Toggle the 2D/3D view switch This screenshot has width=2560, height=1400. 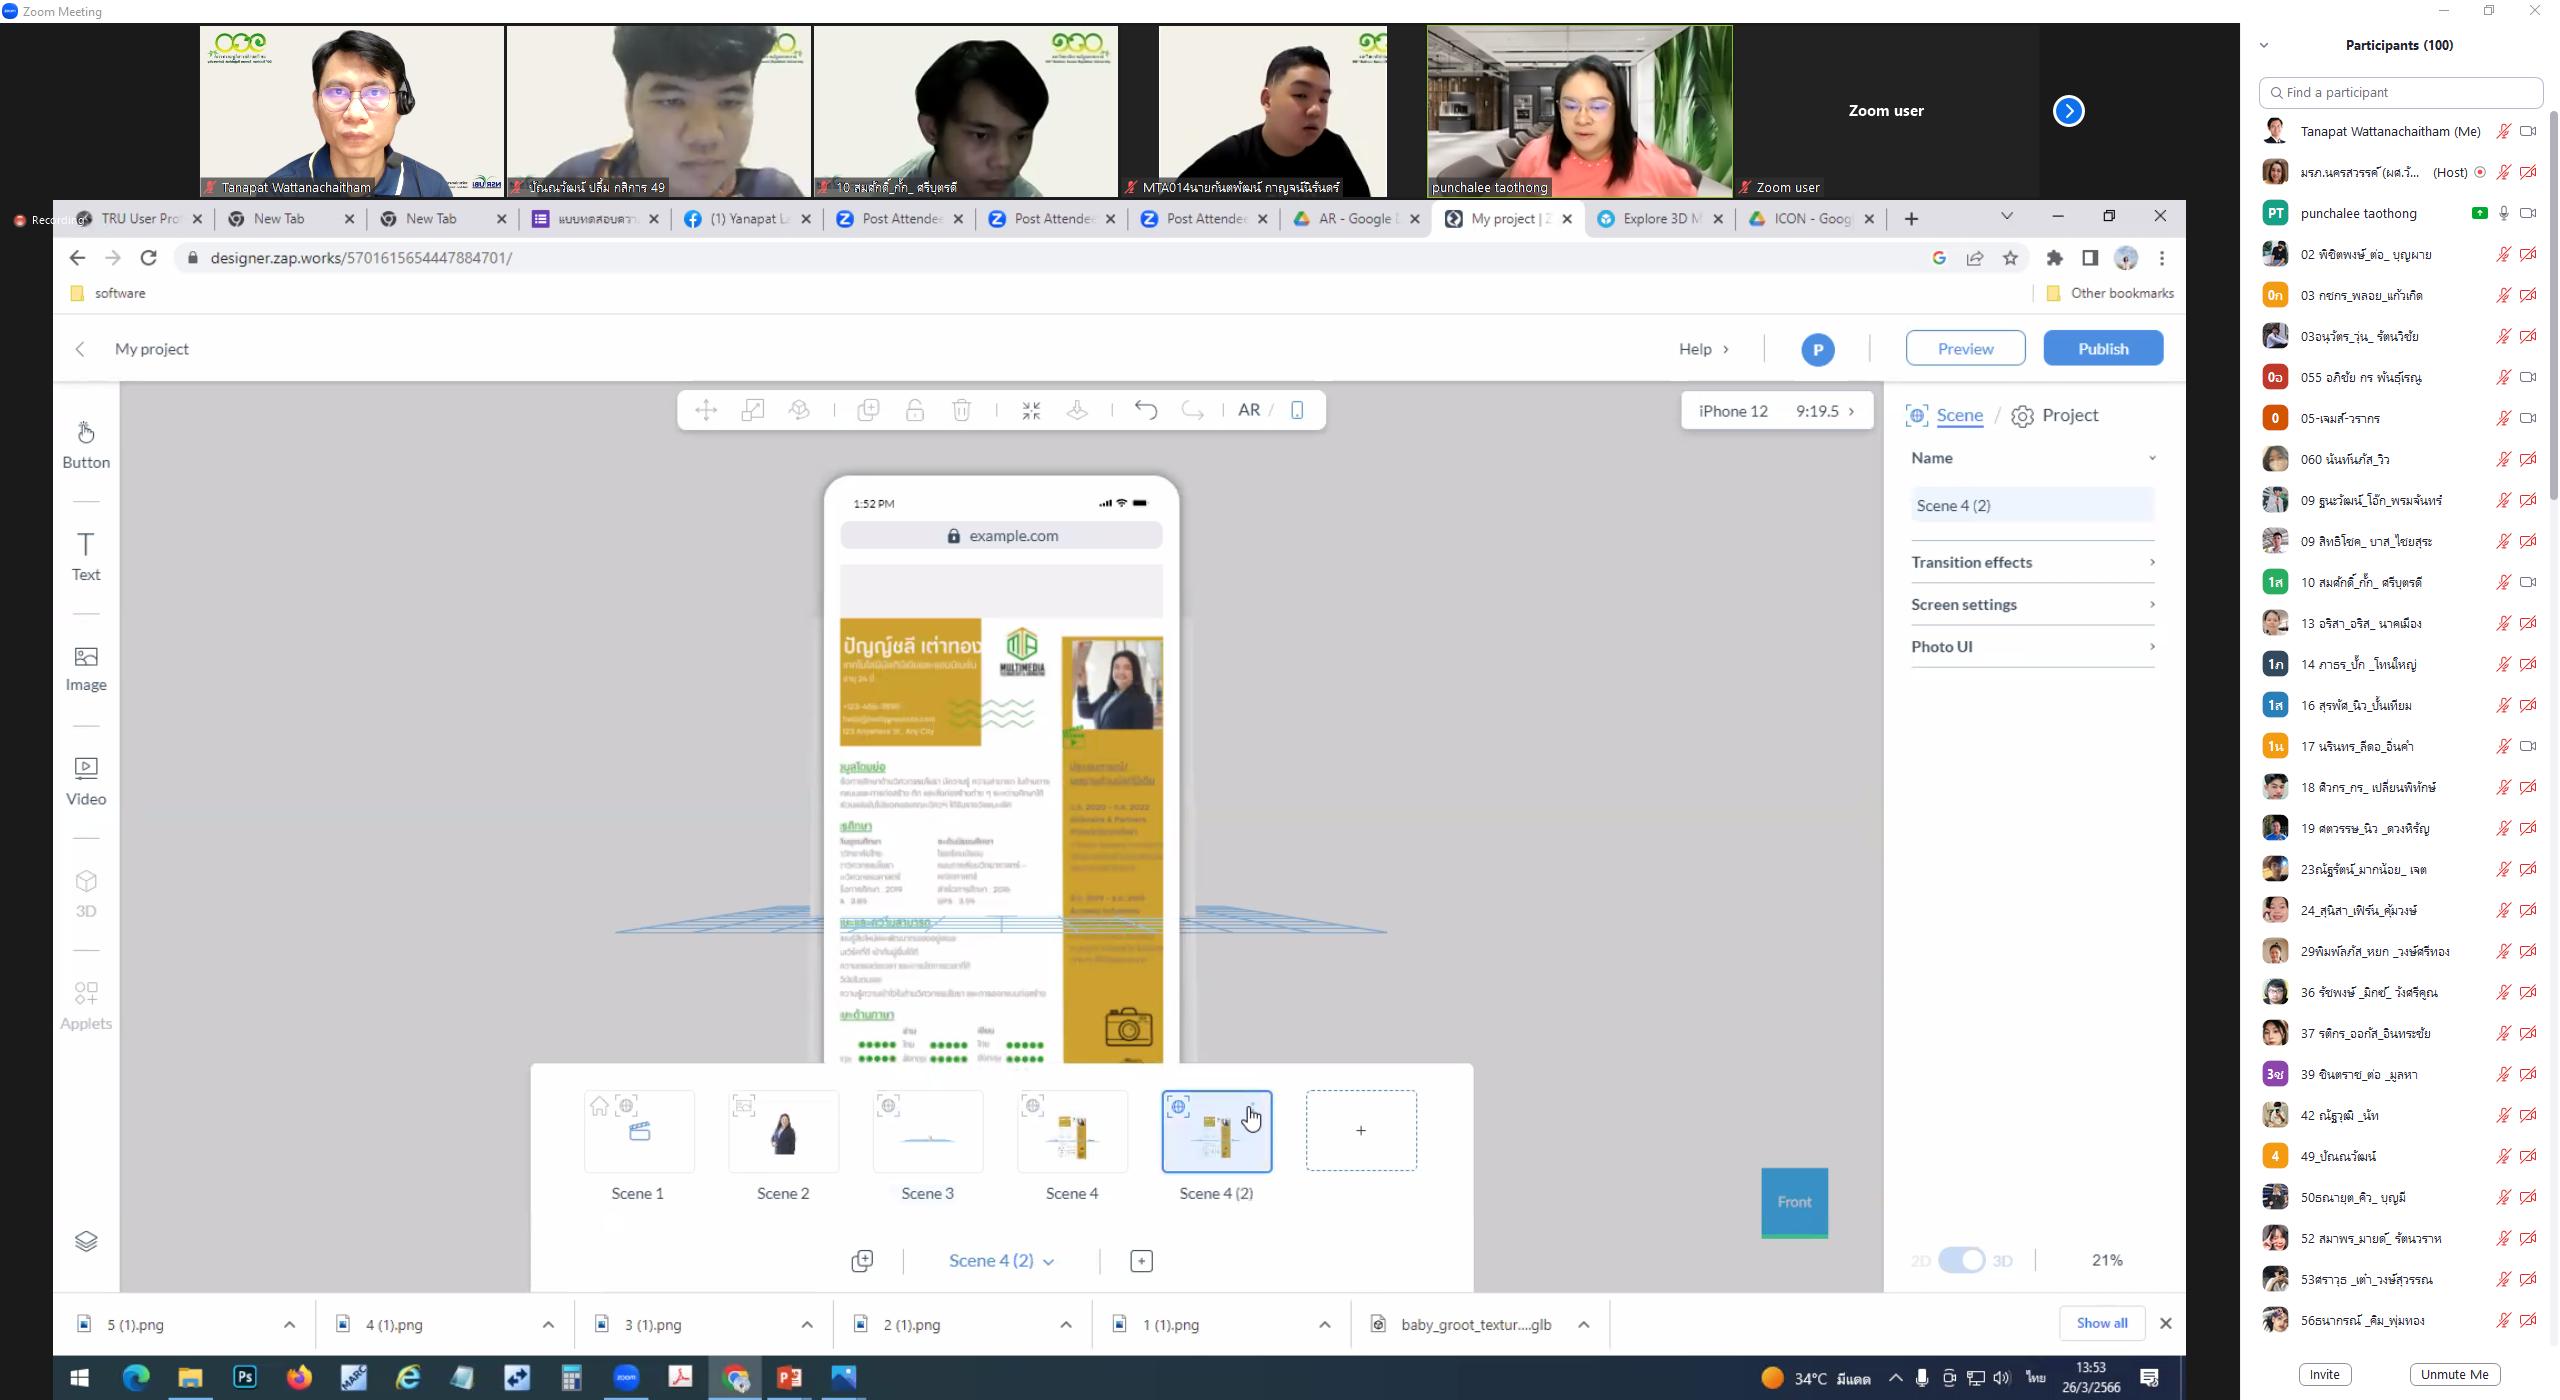point(1961,1260)
